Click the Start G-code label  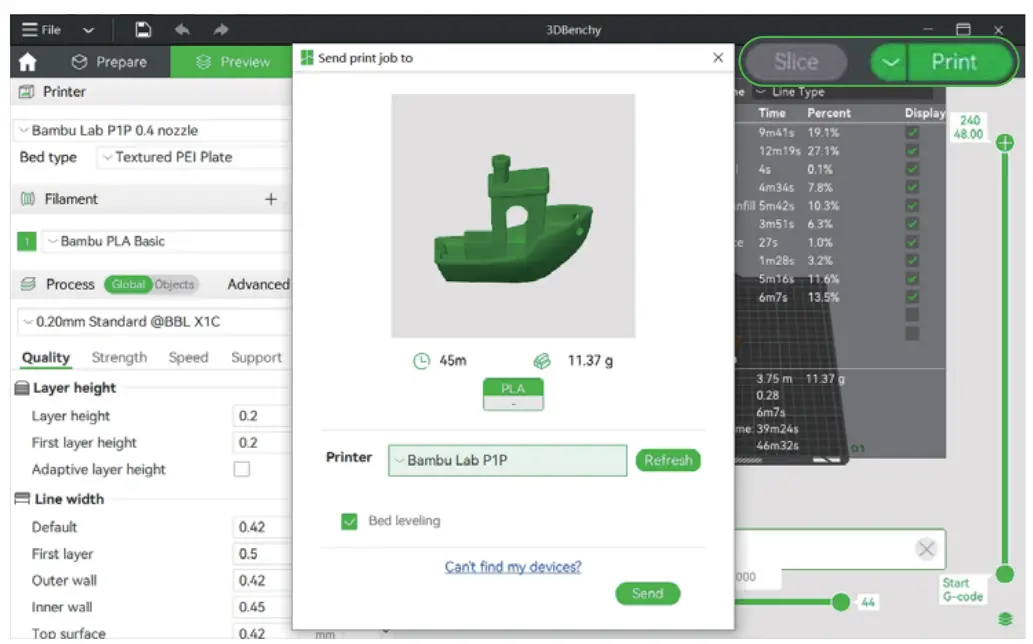pyautogui.click(x=963, y=590)
